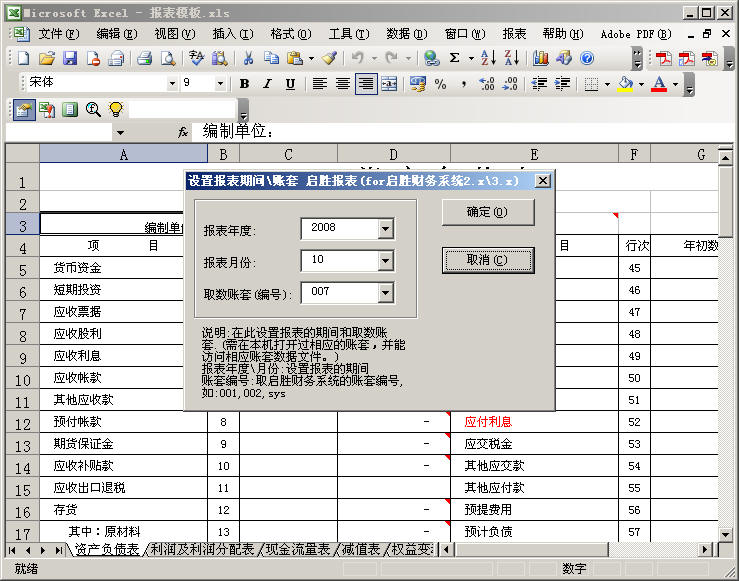This screenshot has width=739, height=581.
Task: Open the 编辑(E) menu
Action: [x=117, y=34]
